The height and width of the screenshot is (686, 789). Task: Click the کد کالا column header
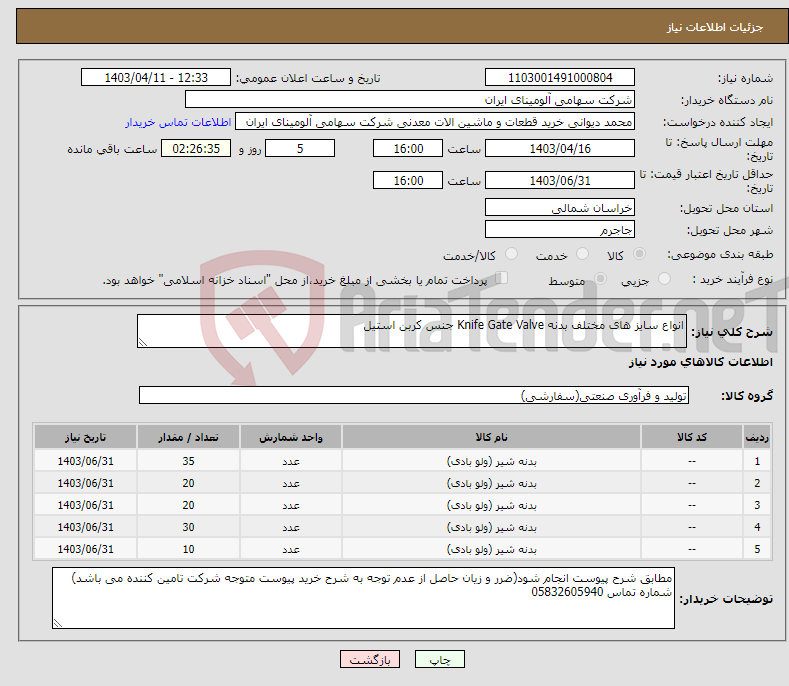click(692, 437)
